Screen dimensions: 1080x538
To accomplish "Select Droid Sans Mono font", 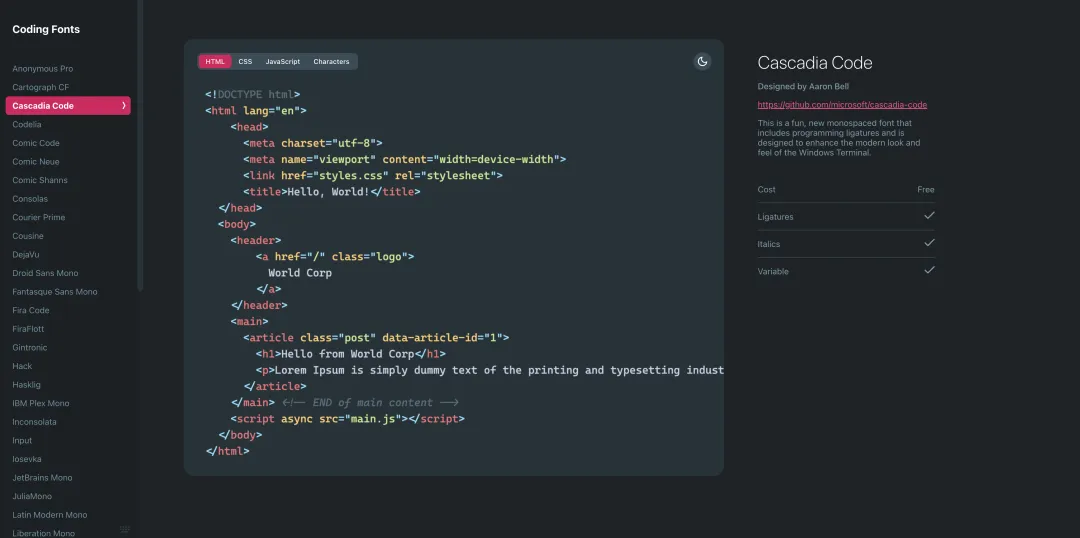I will click(x=45, y=273).
